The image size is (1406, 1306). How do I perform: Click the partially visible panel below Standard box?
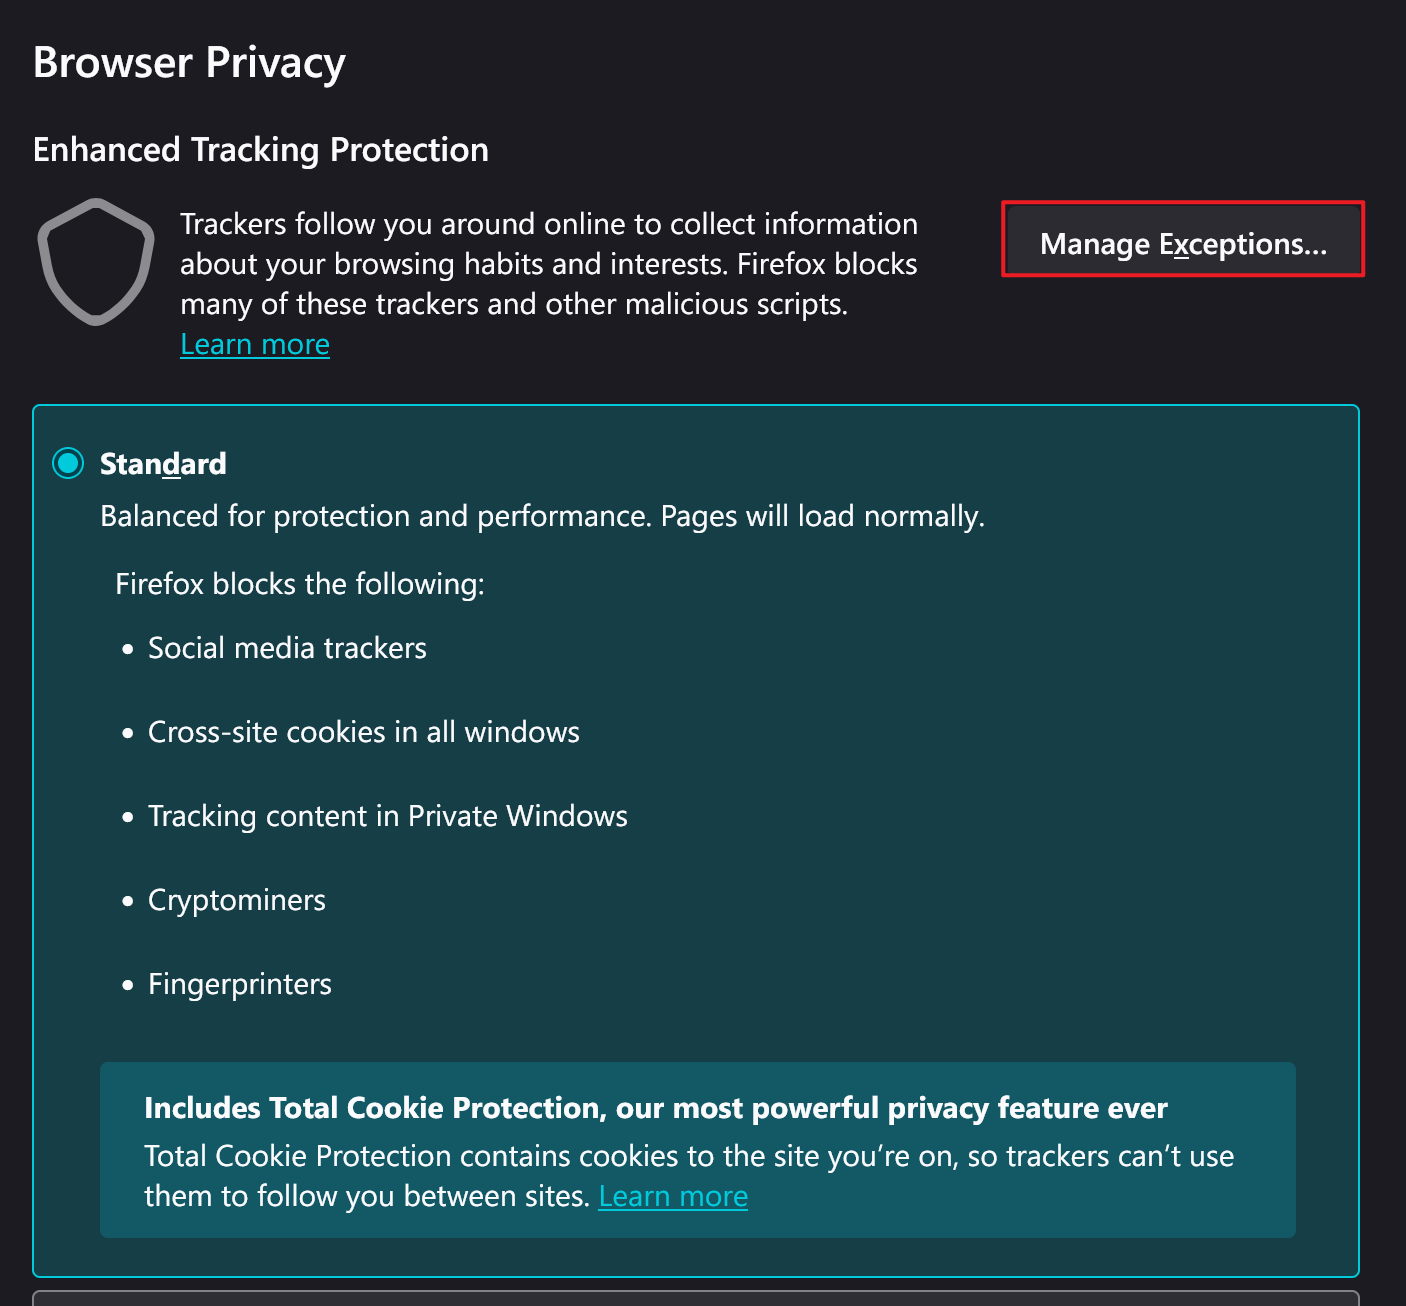(x=696, y=1298)
